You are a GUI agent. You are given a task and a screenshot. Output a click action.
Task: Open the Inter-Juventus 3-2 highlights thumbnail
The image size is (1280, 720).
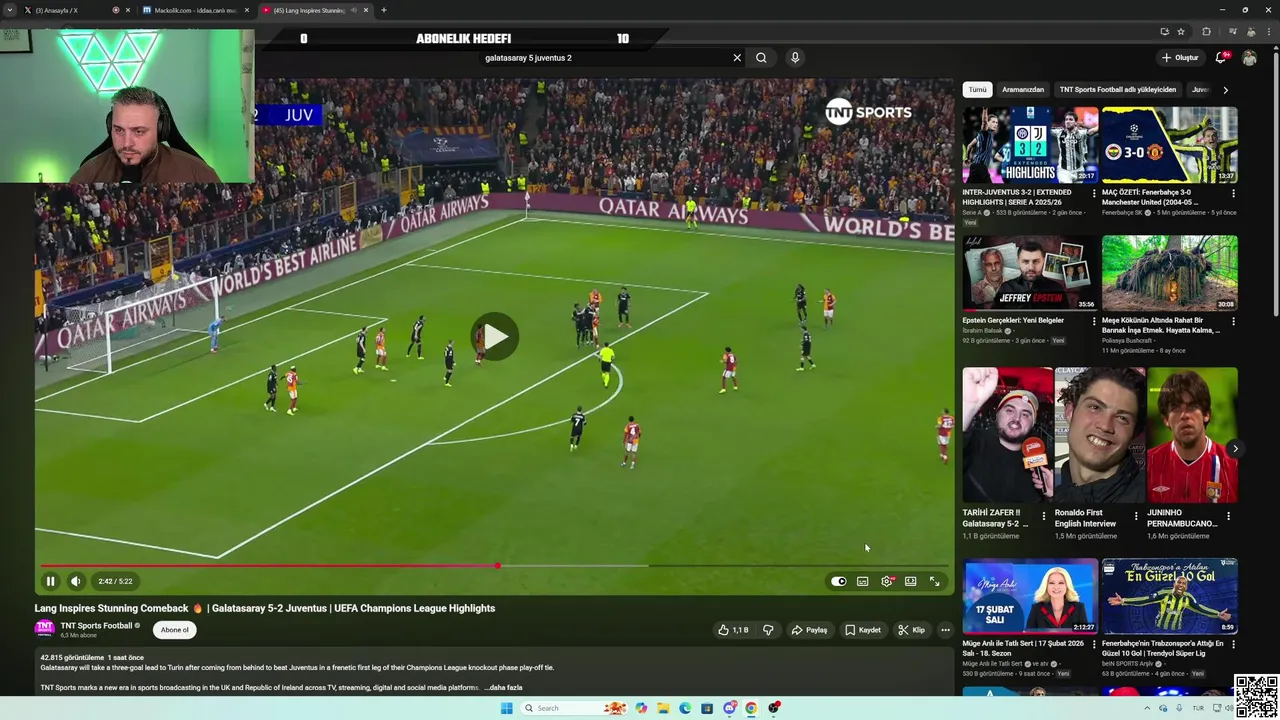[1030, 145]
